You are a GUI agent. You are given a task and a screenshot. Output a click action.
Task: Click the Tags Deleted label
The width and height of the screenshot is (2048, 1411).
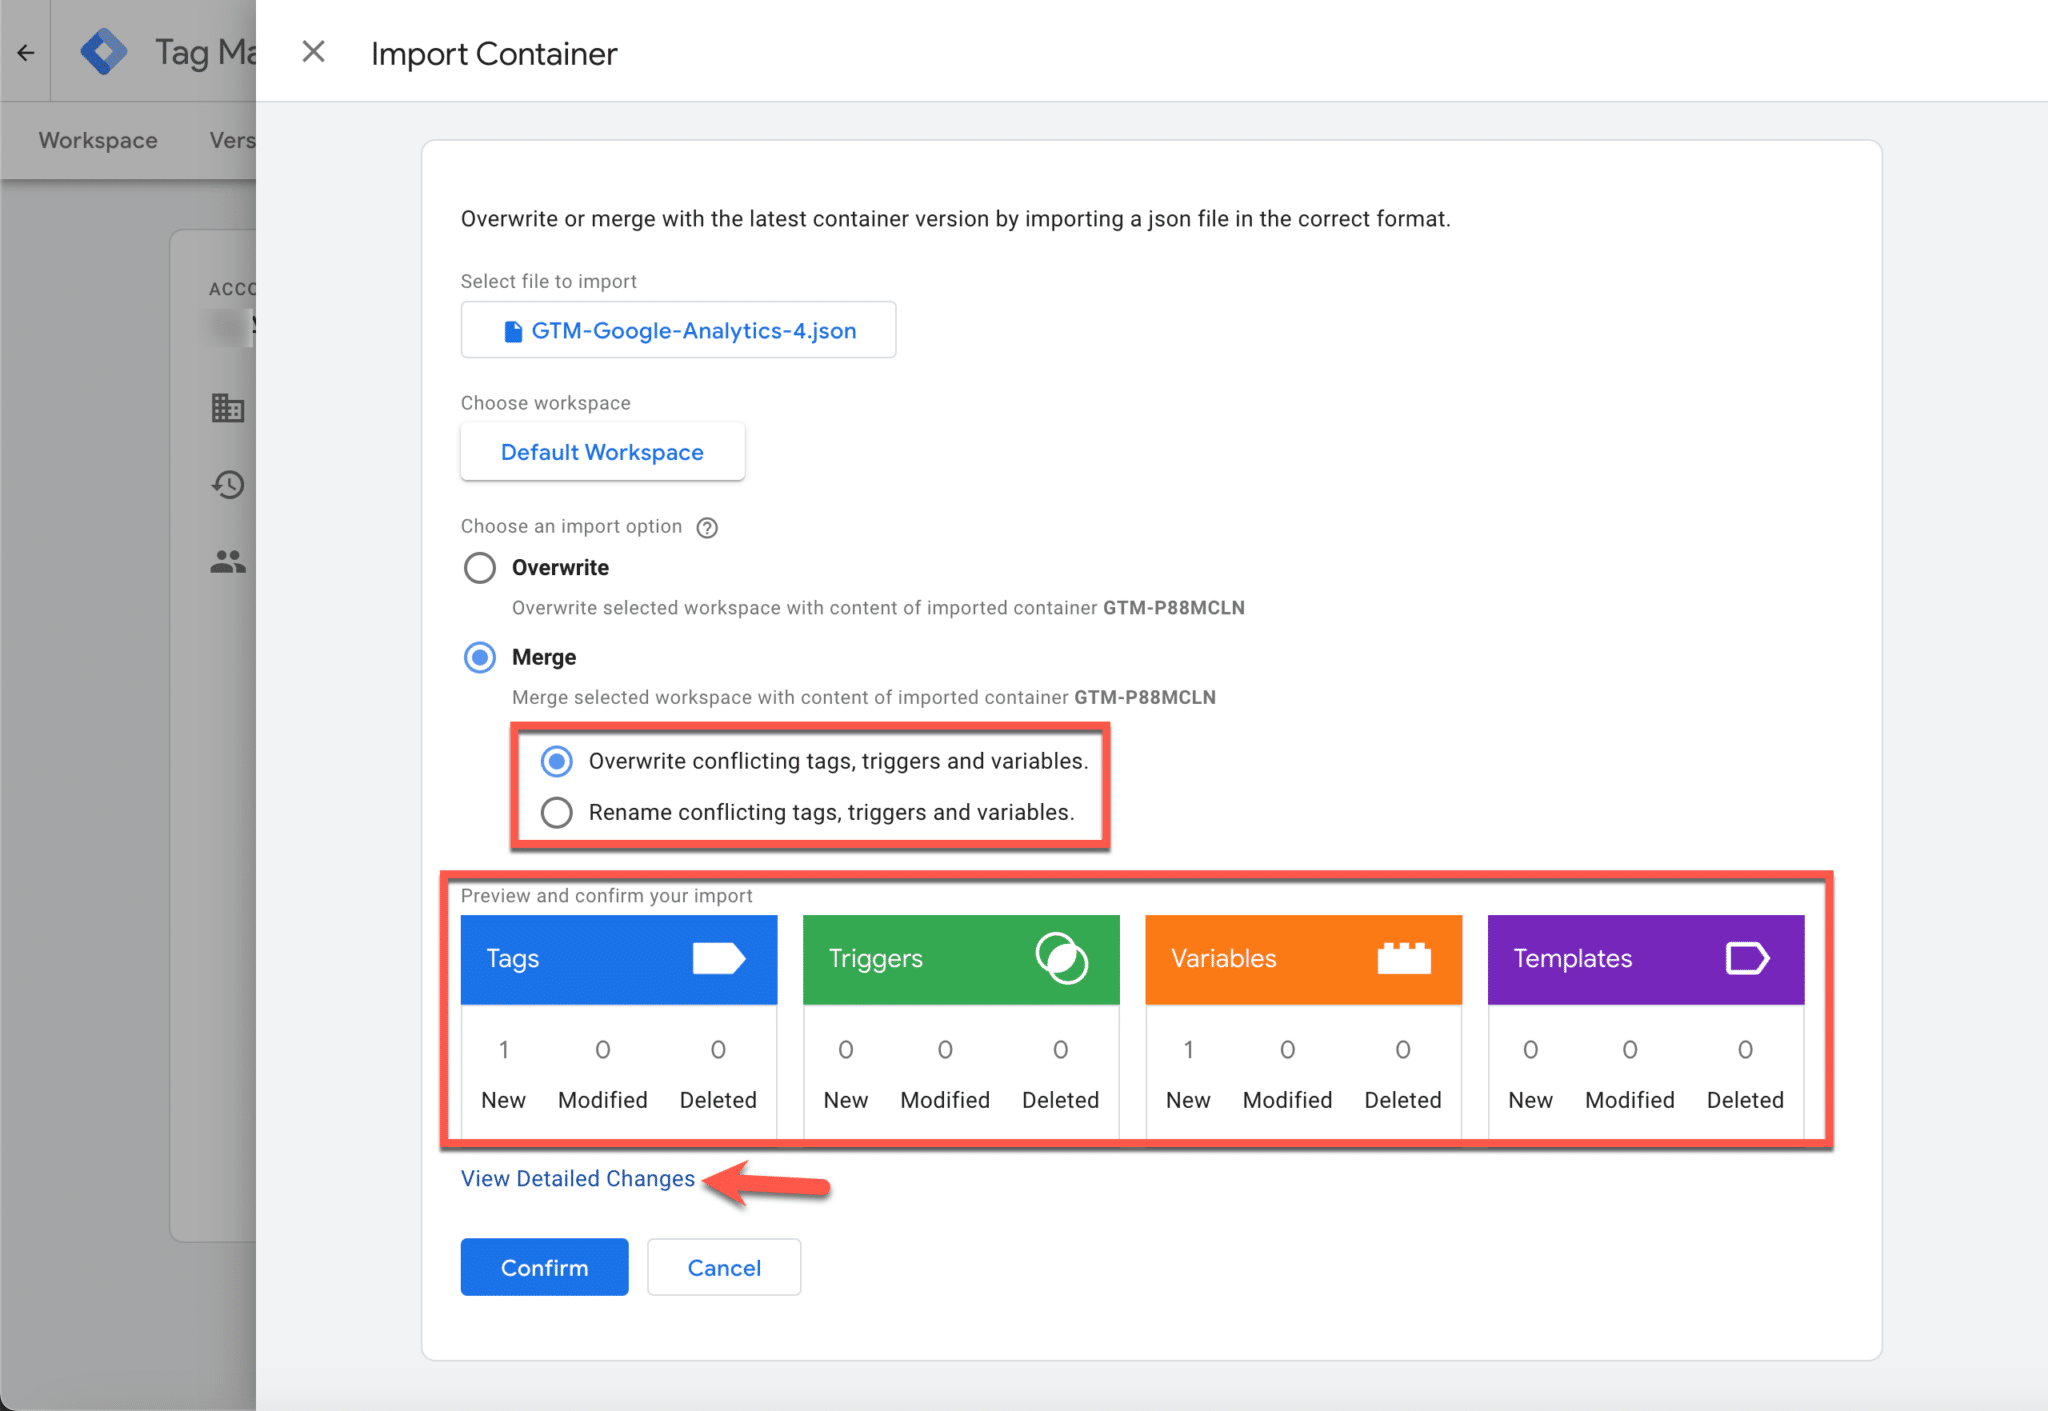pos(718,1100)
